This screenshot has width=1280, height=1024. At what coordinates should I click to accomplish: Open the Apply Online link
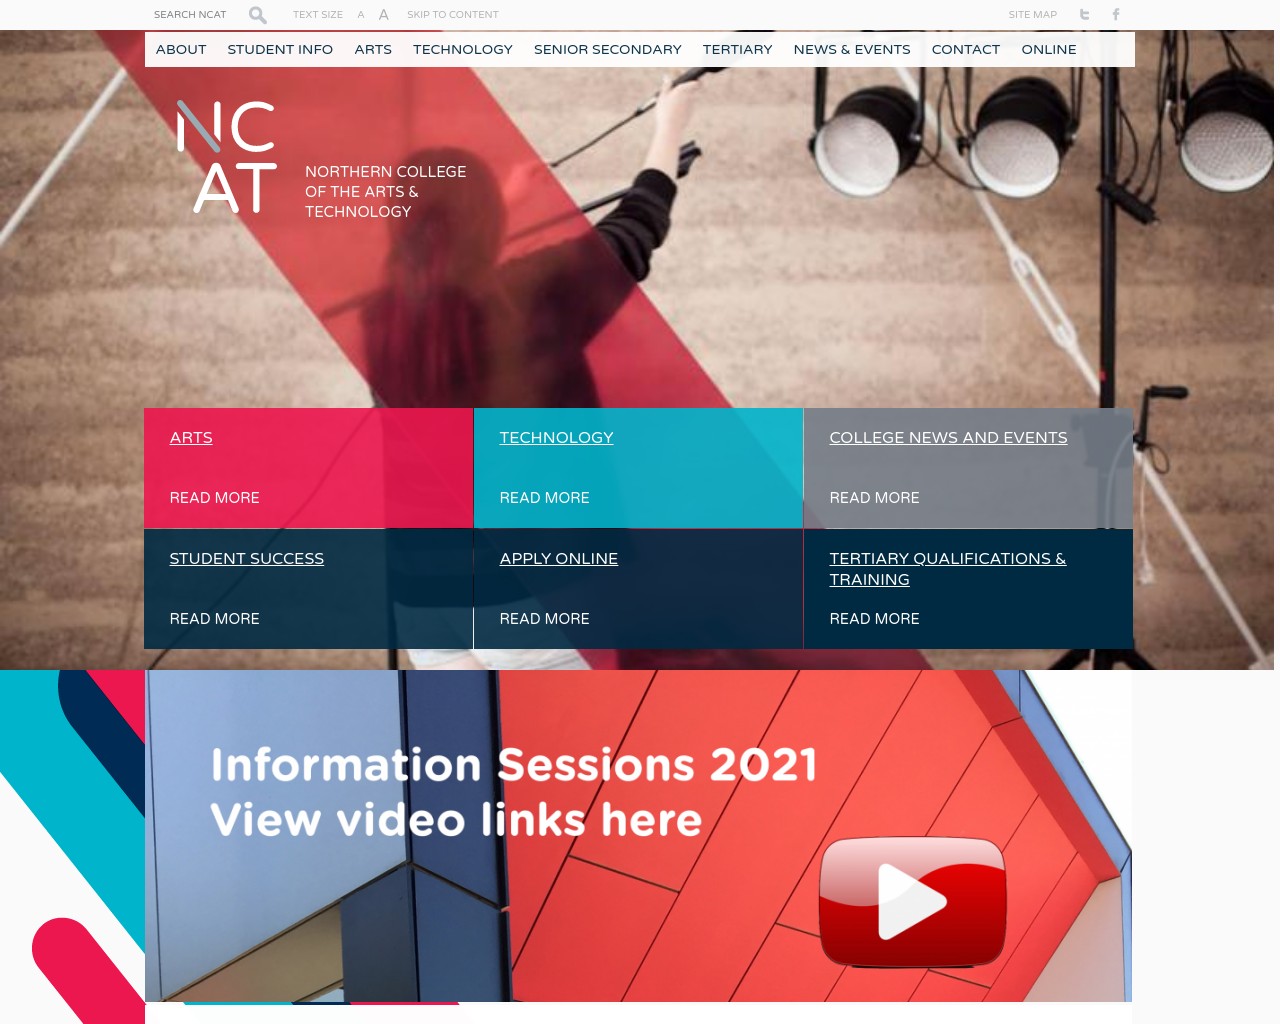(x=558, y=559)
